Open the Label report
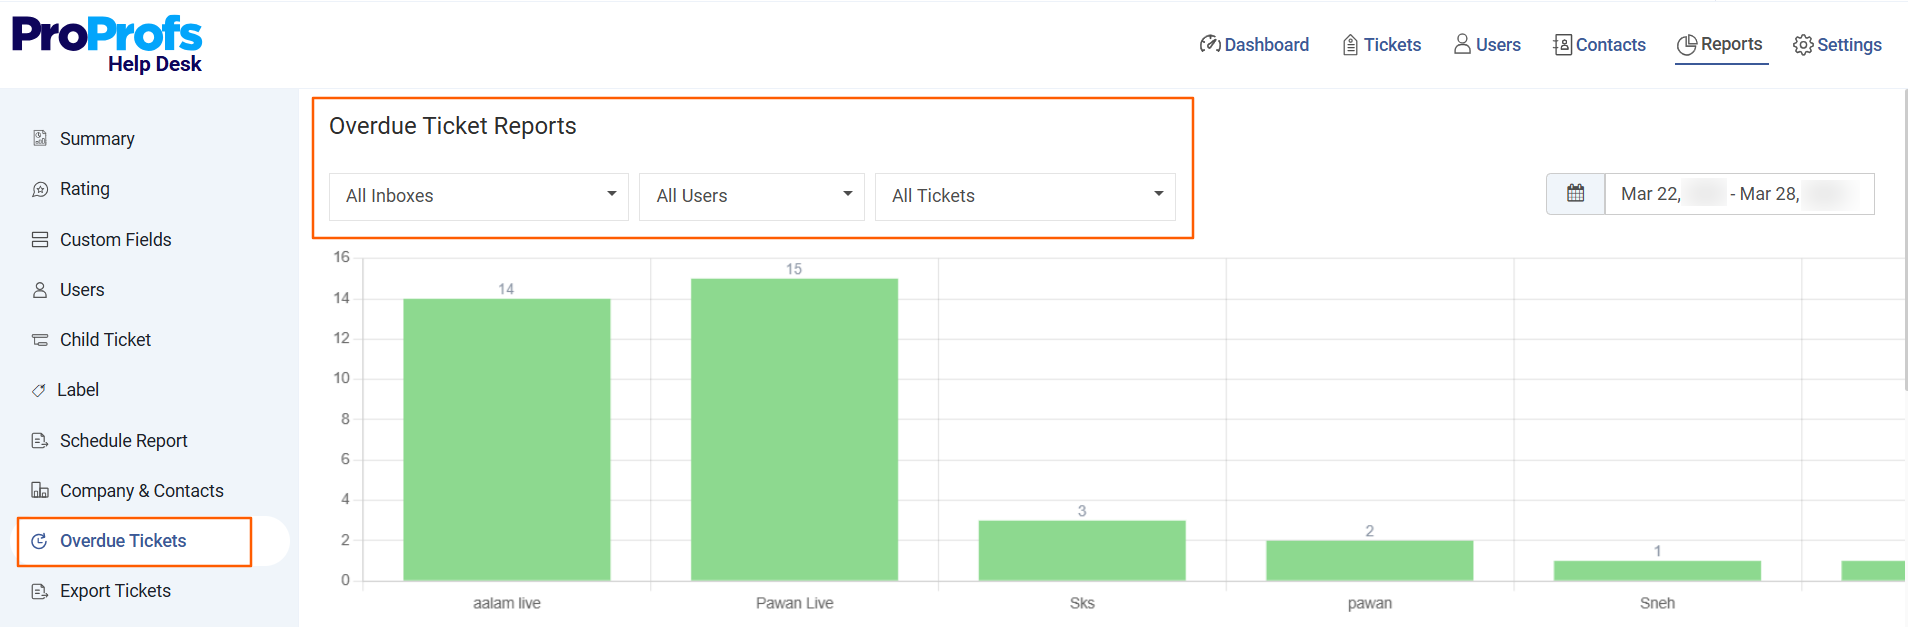This screenshot has height=627, width=1908. 78,390
